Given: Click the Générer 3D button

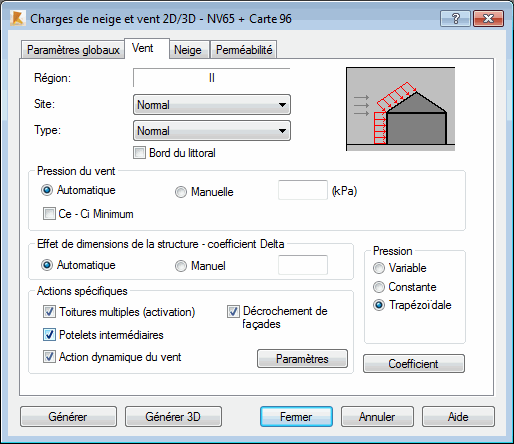Looking at the screenshot, I should coord(173,417).
